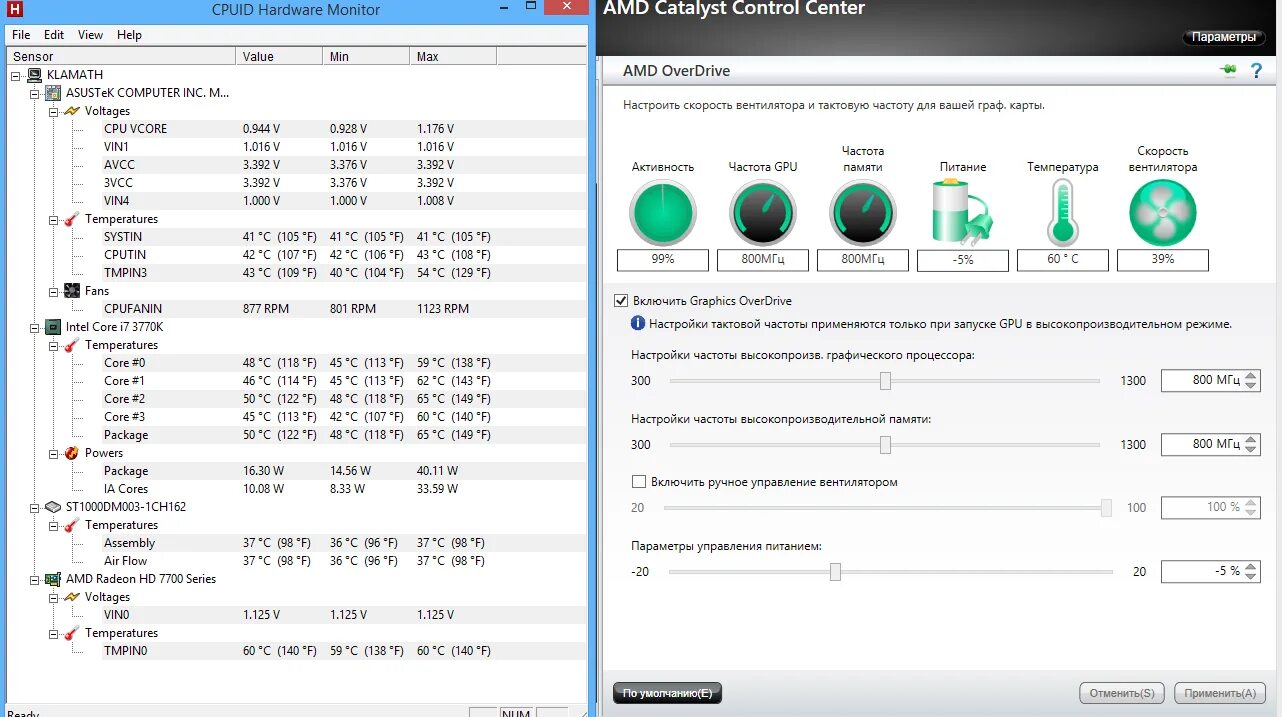Increase power limit with -5 % stepper arrow

pos(1251,566)
